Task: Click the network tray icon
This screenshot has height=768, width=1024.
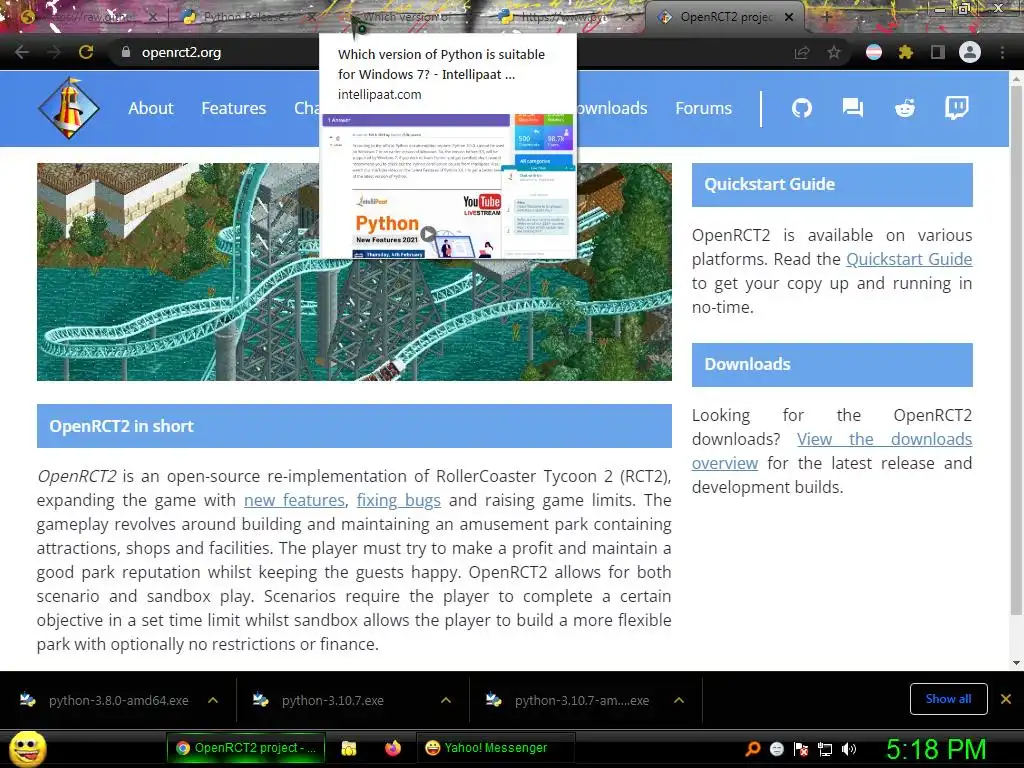Action: coord(825,749)
